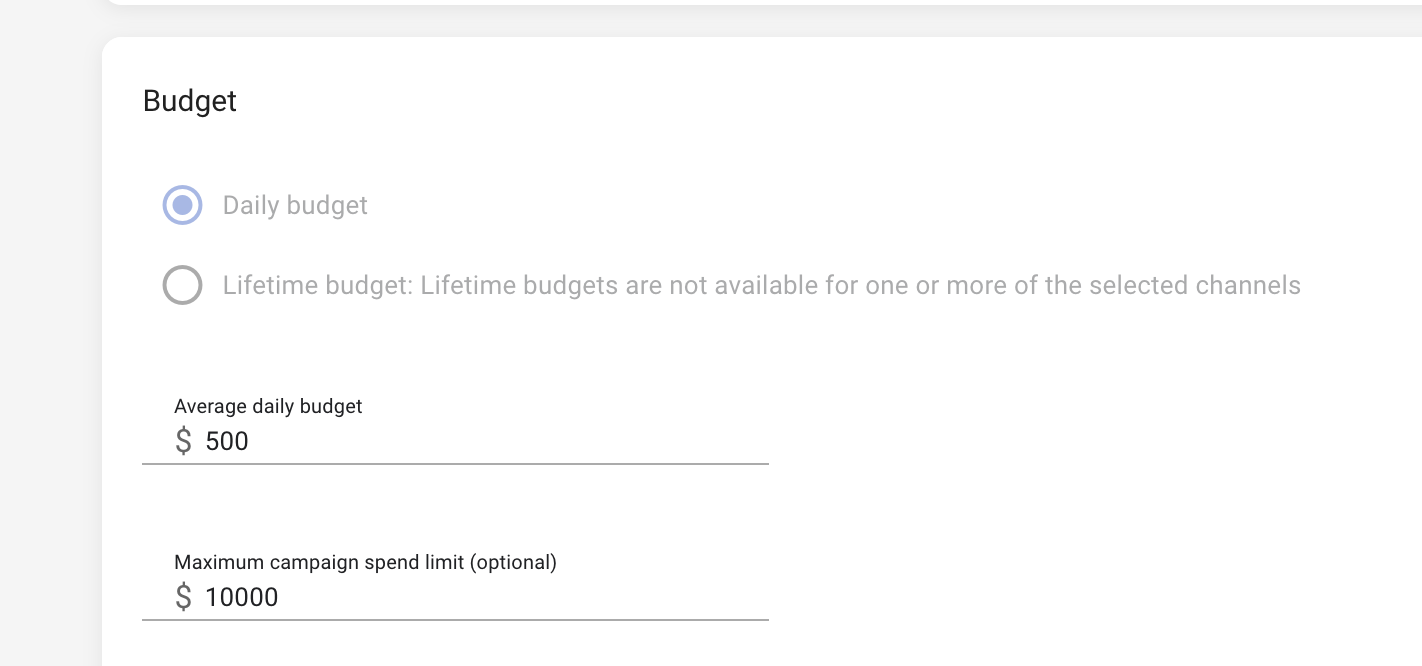Click the gray margin left of Budget card

click(x=50, y=350)
